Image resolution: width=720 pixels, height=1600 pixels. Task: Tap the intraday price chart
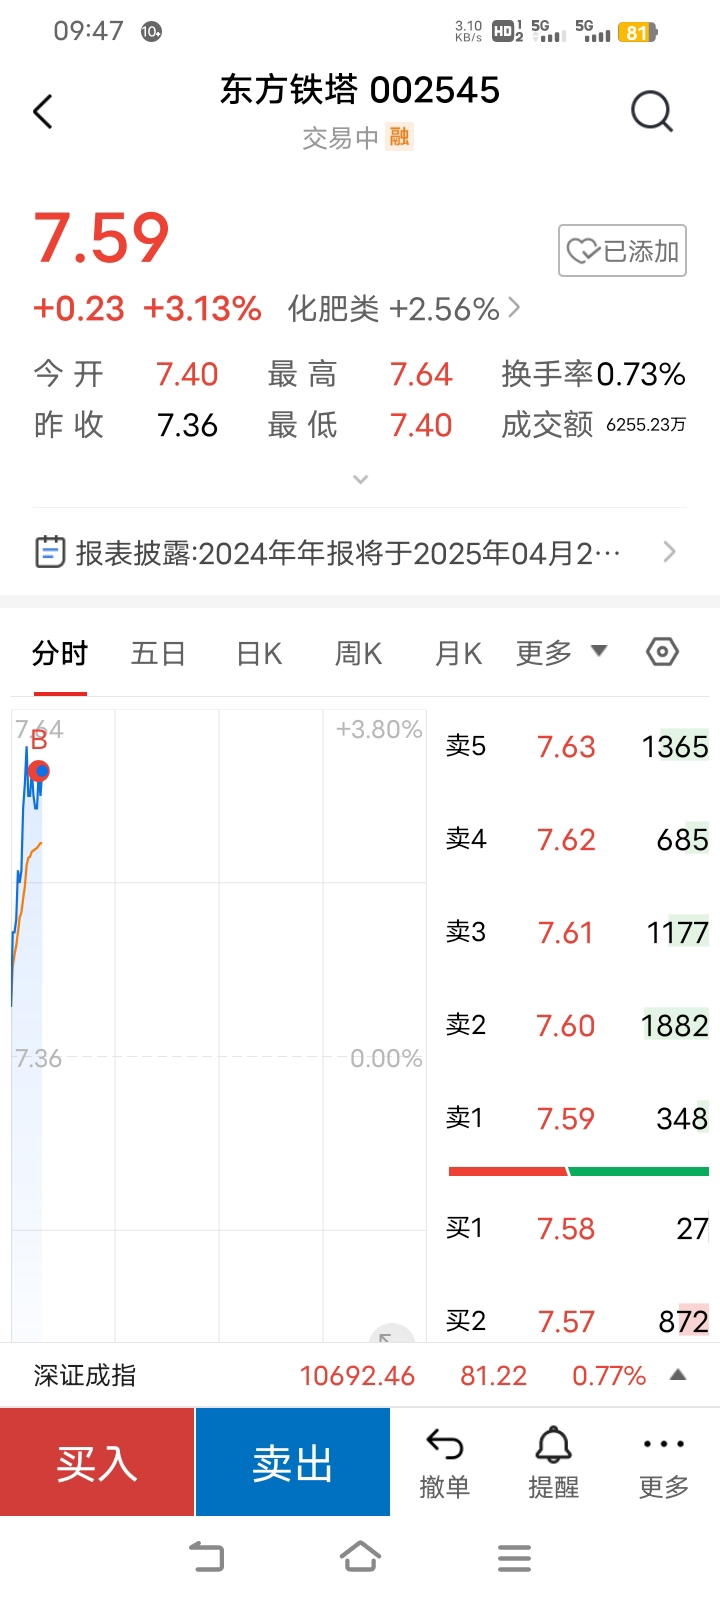click(219, 1025)
